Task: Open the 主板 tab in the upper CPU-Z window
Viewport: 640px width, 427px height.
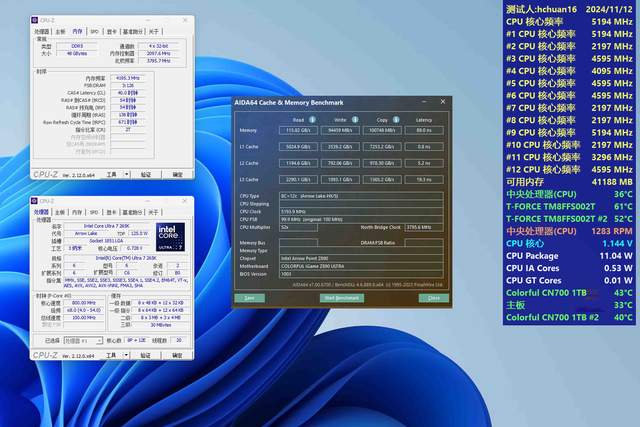Action: (x=60, y=31)
